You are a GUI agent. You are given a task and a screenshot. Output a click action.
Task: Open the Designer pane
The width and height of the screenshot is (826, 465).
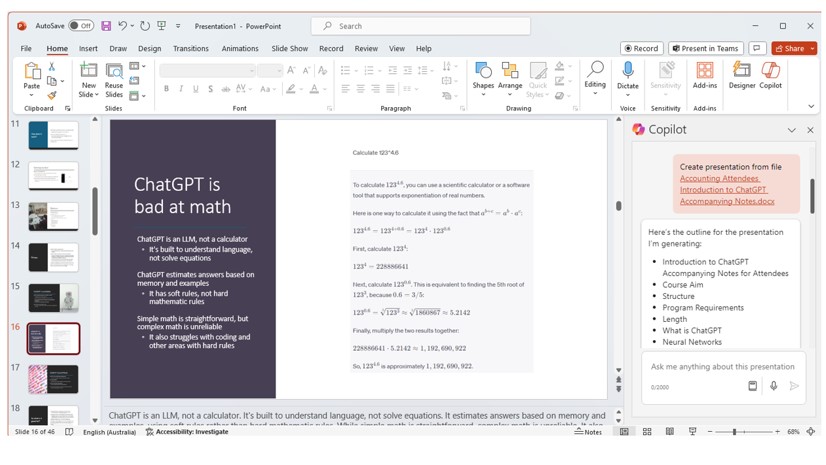tap(741, 71)
